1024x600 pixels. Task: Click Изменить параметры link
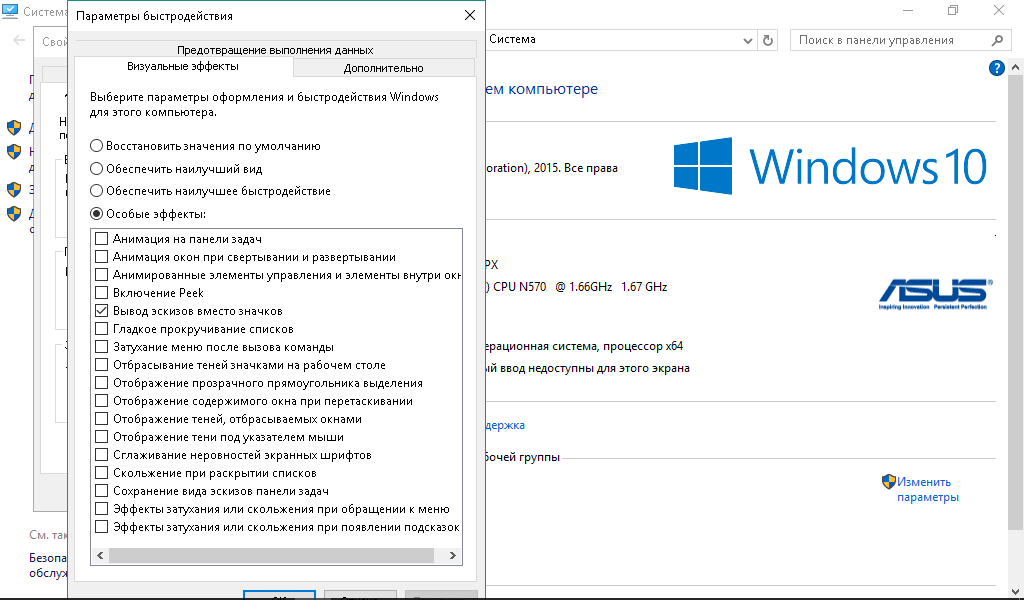927,490
